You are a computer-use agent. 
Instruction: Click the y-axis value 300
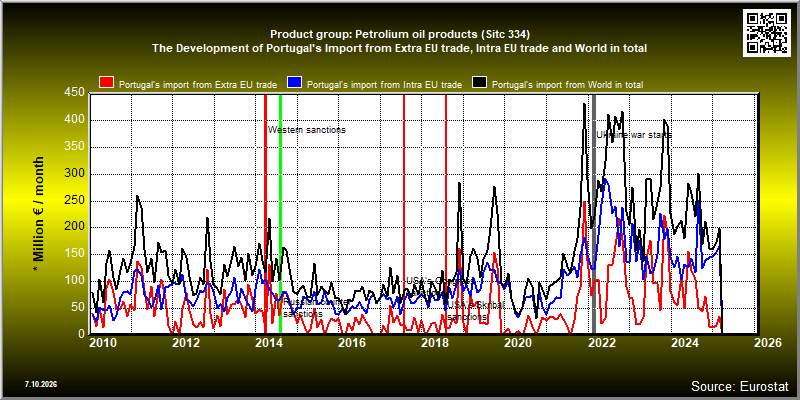75,174
